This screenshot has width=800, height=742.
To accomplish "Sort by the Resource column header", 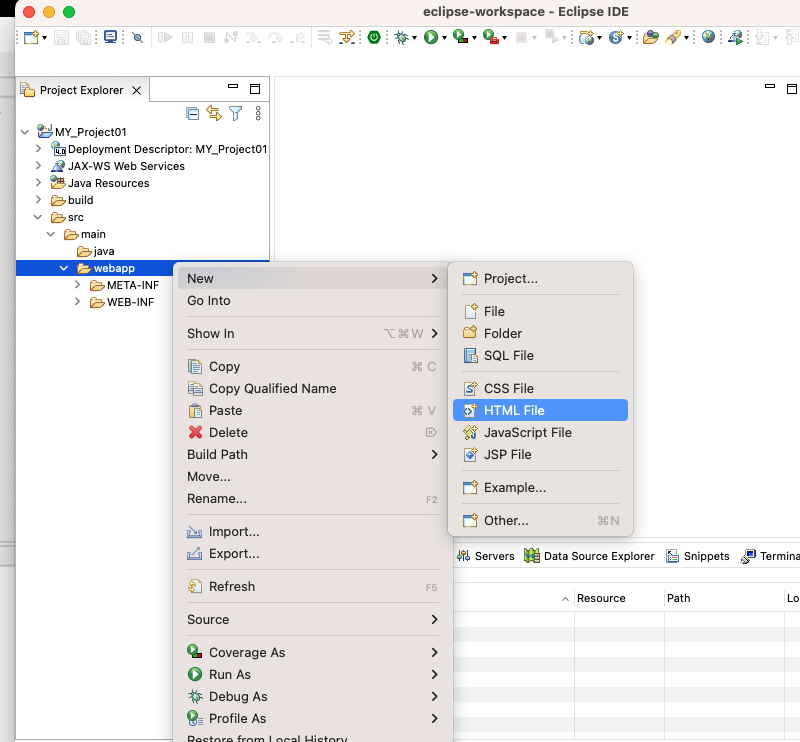I will [619, 598].
